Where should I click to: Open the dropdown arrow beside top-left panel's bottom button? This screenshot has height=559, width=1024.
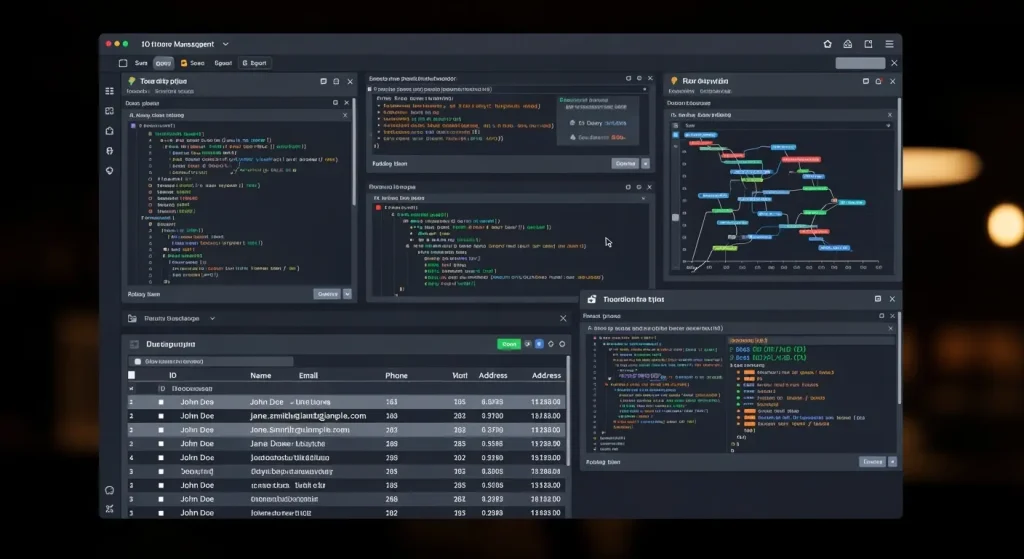pyautogui.click(x=347, y=294)
